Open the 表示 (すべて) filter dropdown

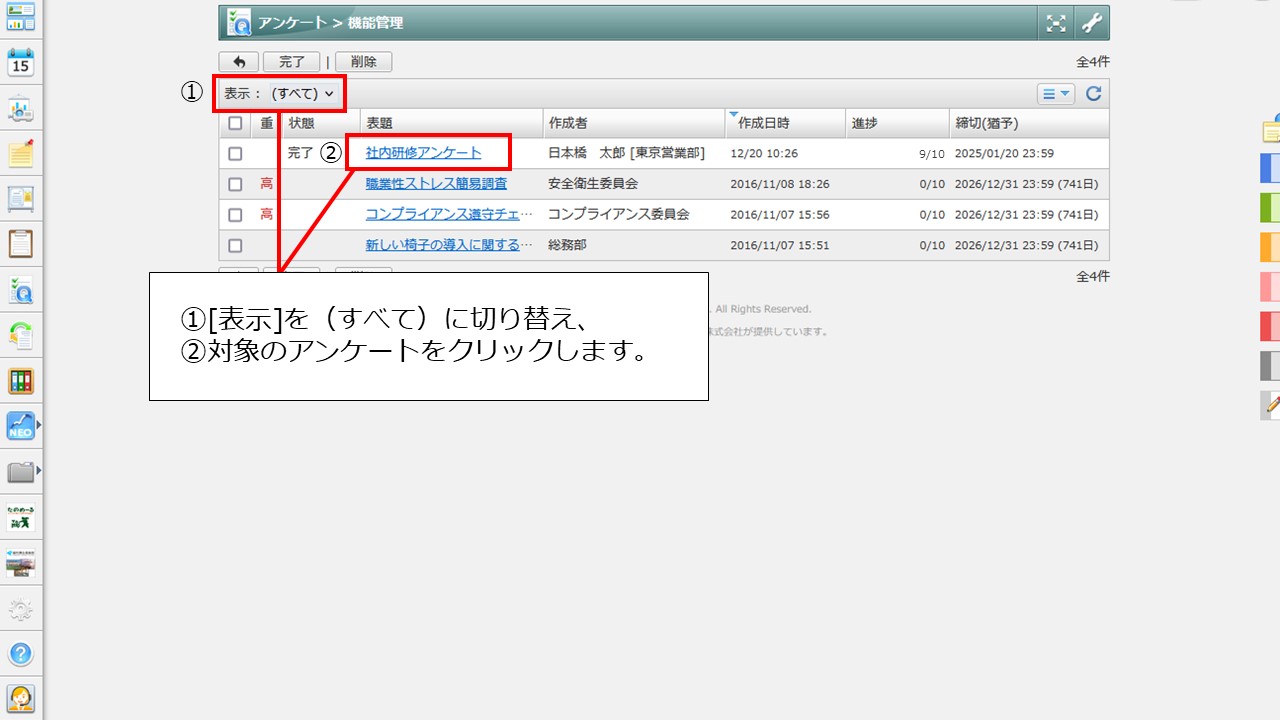(x=279, y=93)
